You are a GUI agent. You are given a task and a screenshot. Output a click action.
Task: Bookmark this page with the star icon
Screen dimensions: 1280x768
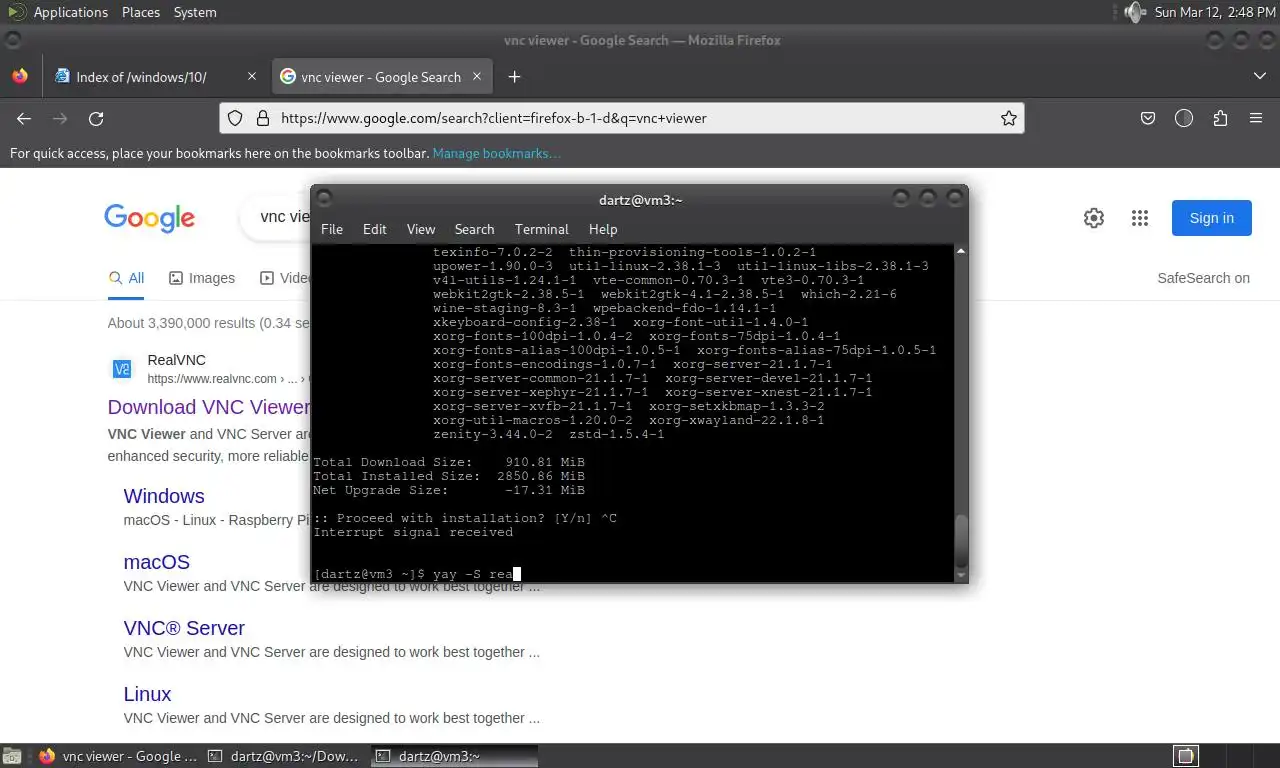tap(1009, 118)
